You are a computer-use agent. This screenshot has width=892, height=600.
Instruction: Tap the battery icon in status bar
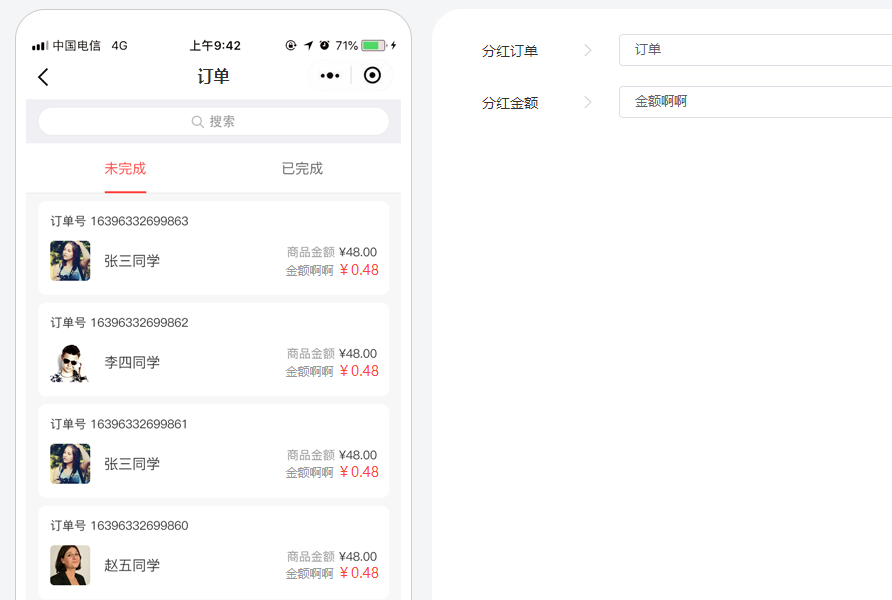tap(373, 46)
